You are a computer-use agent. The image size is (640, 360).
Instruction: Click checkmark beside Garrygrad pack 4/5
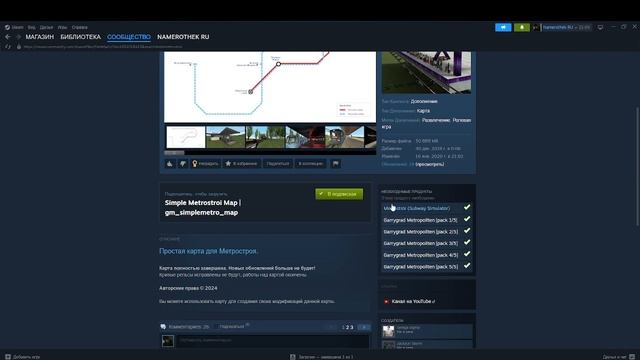(467, 254)
